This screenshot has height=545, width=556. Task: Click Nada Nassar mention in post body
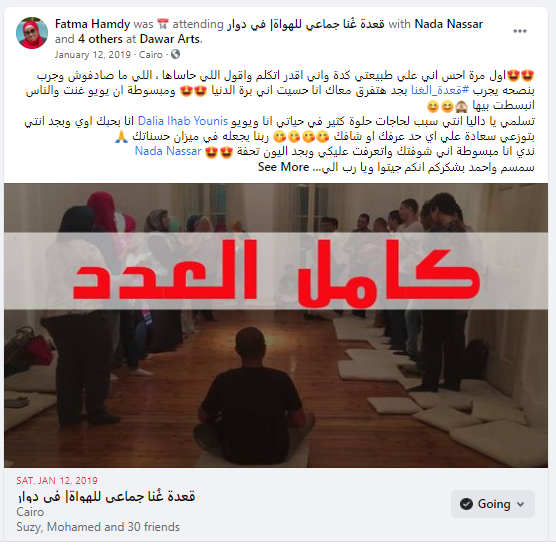168,151
